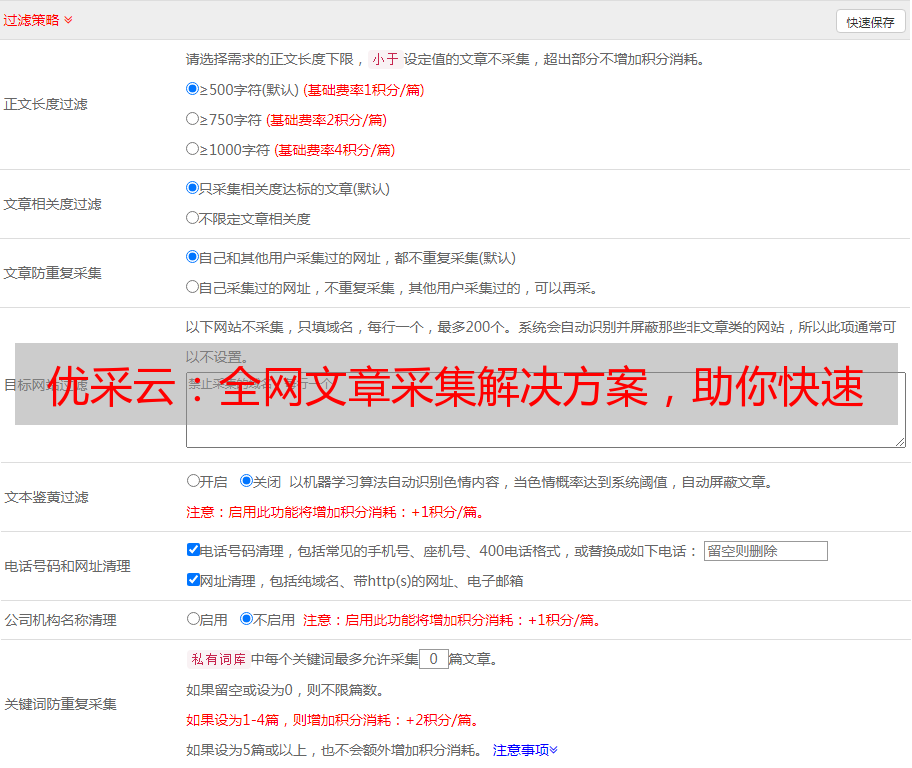Image resolution: width=912 pixels, height=768 pixels.
Task: Click the 快速保存 button
Action: pyautogui.click(x=870, y=22)
